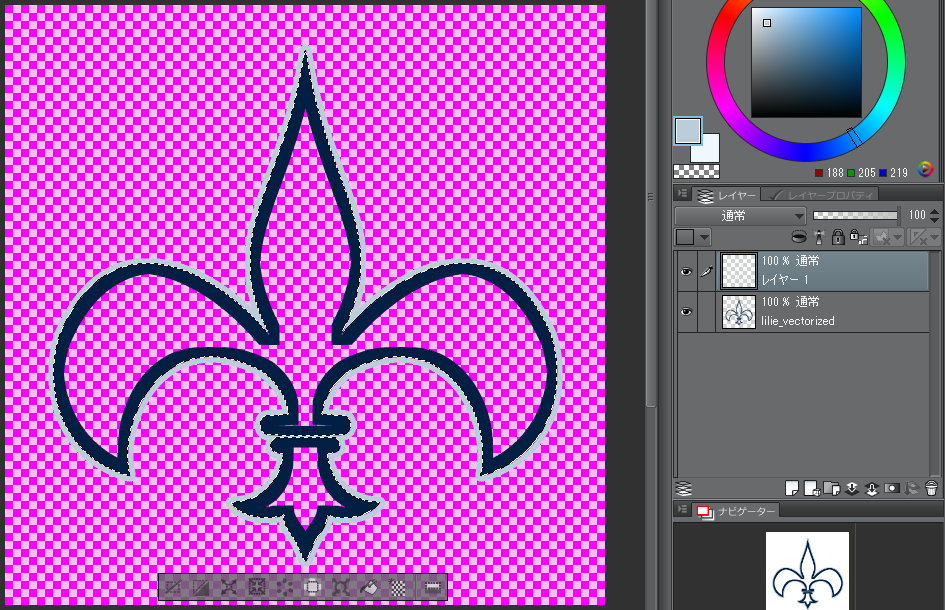Click Merge with layer below icon
Image resolution: width=945 pixels, height=610 pixels.
coord(871,488)
